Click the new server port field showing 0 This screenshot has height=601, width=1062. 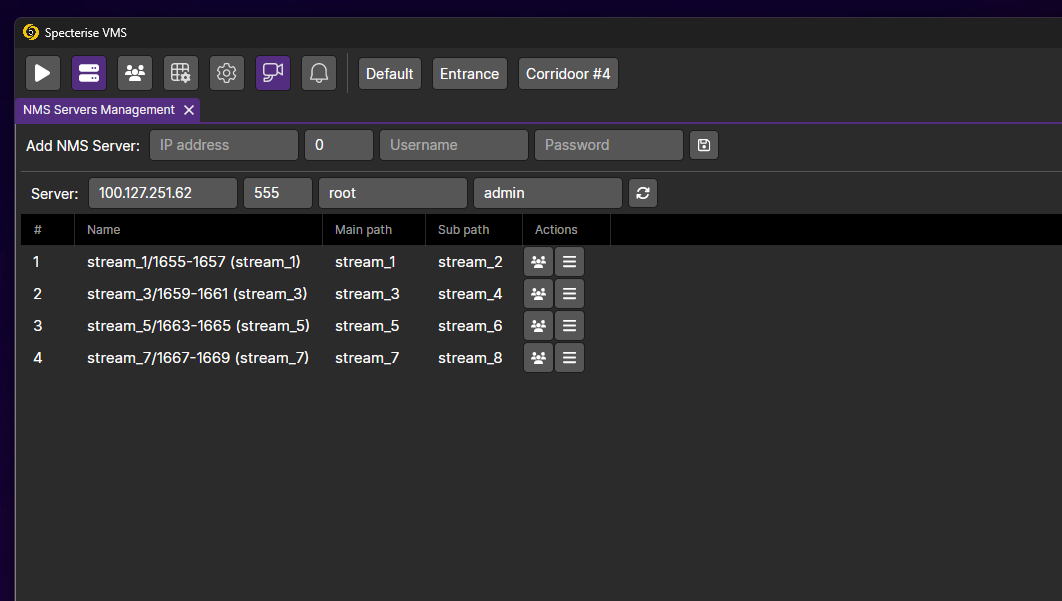pos(339,145)
